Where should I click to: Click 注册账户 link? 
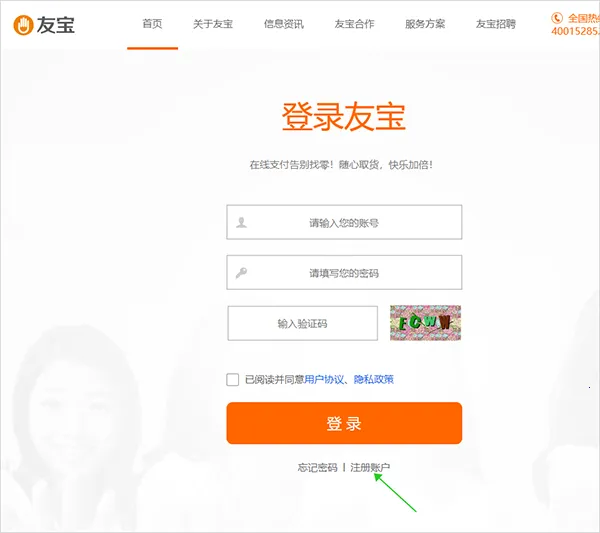[370, 468]
